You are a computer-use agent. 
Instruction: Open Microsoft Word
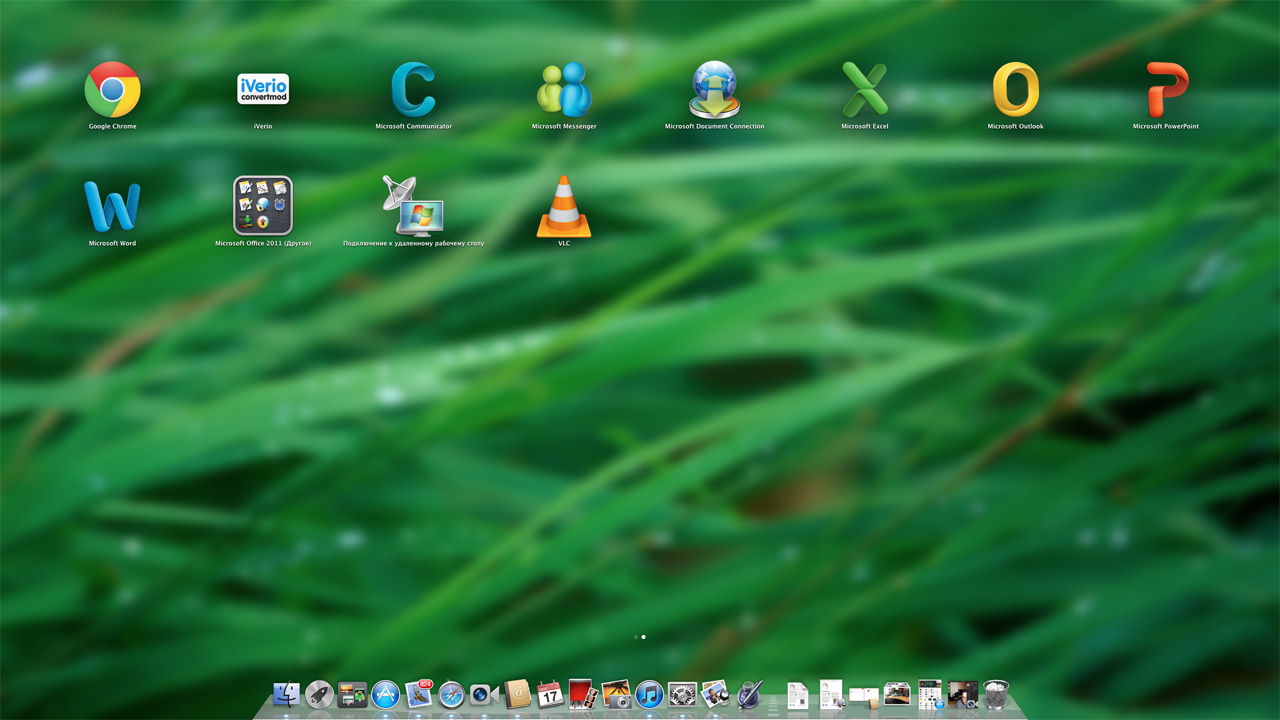pyautogui.click(x=112, y=206)
